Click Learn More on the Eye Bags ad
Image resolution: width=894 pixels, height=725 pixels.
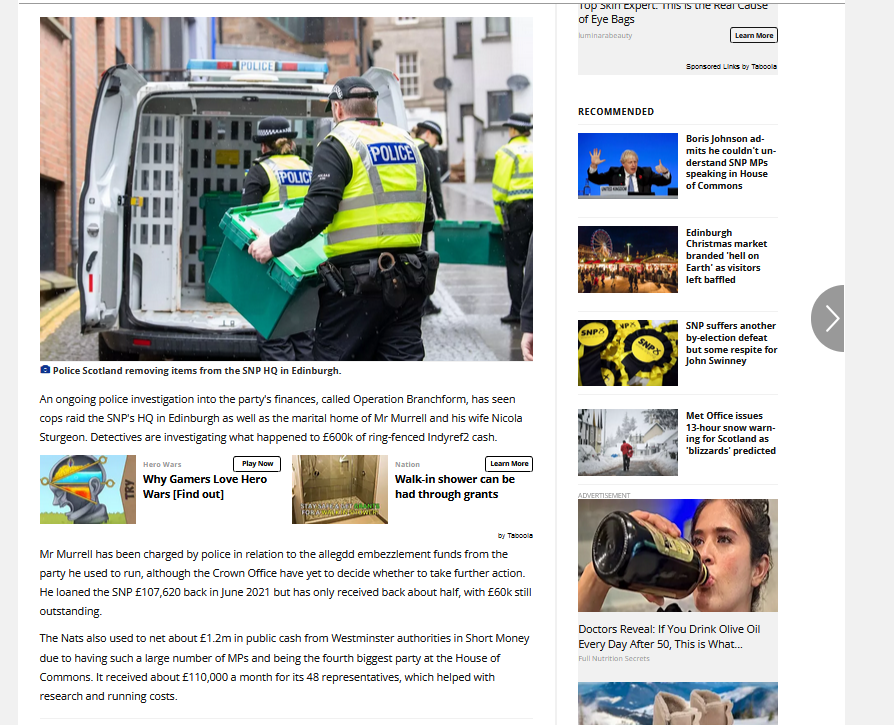[x=753, y=35]
